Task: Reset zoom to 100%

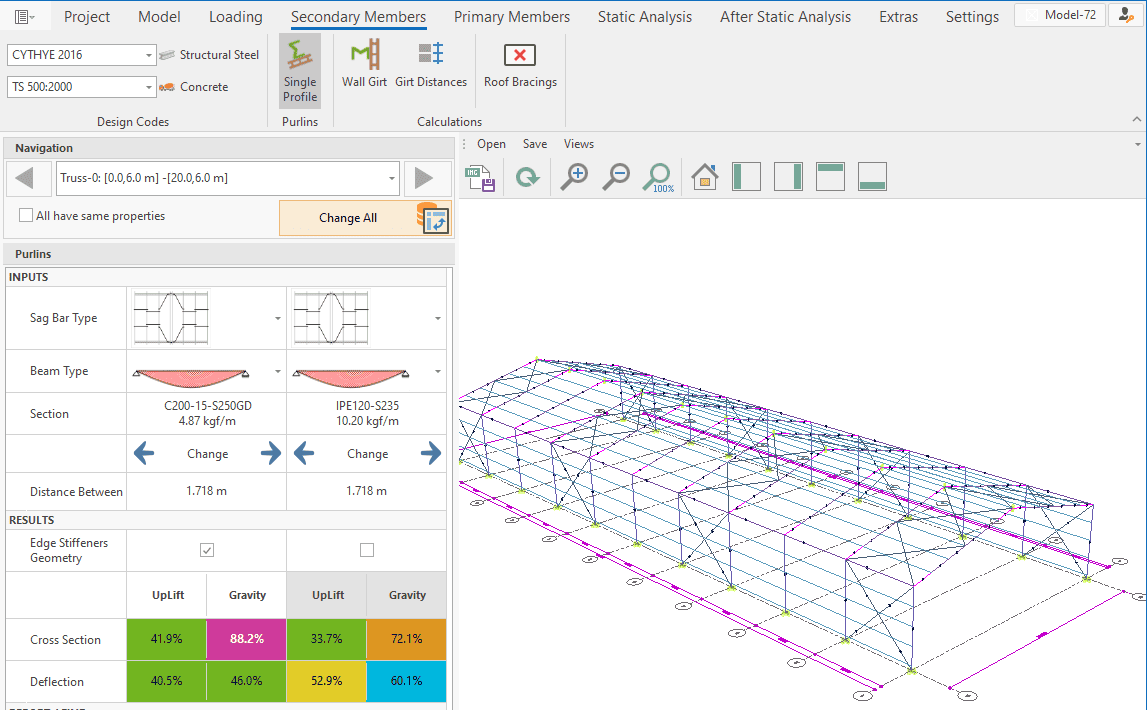Action: pos(658,178)
